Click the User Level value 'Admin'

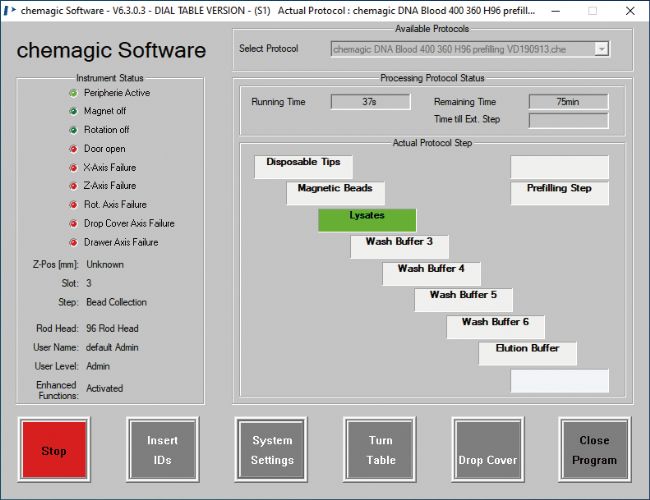tap(98, 367)
